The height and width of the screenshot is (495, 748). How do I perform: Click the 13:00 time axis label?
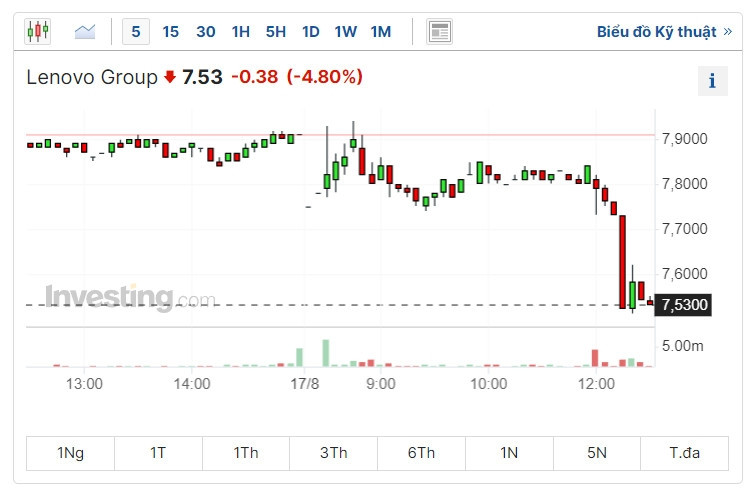pos(84,384)
